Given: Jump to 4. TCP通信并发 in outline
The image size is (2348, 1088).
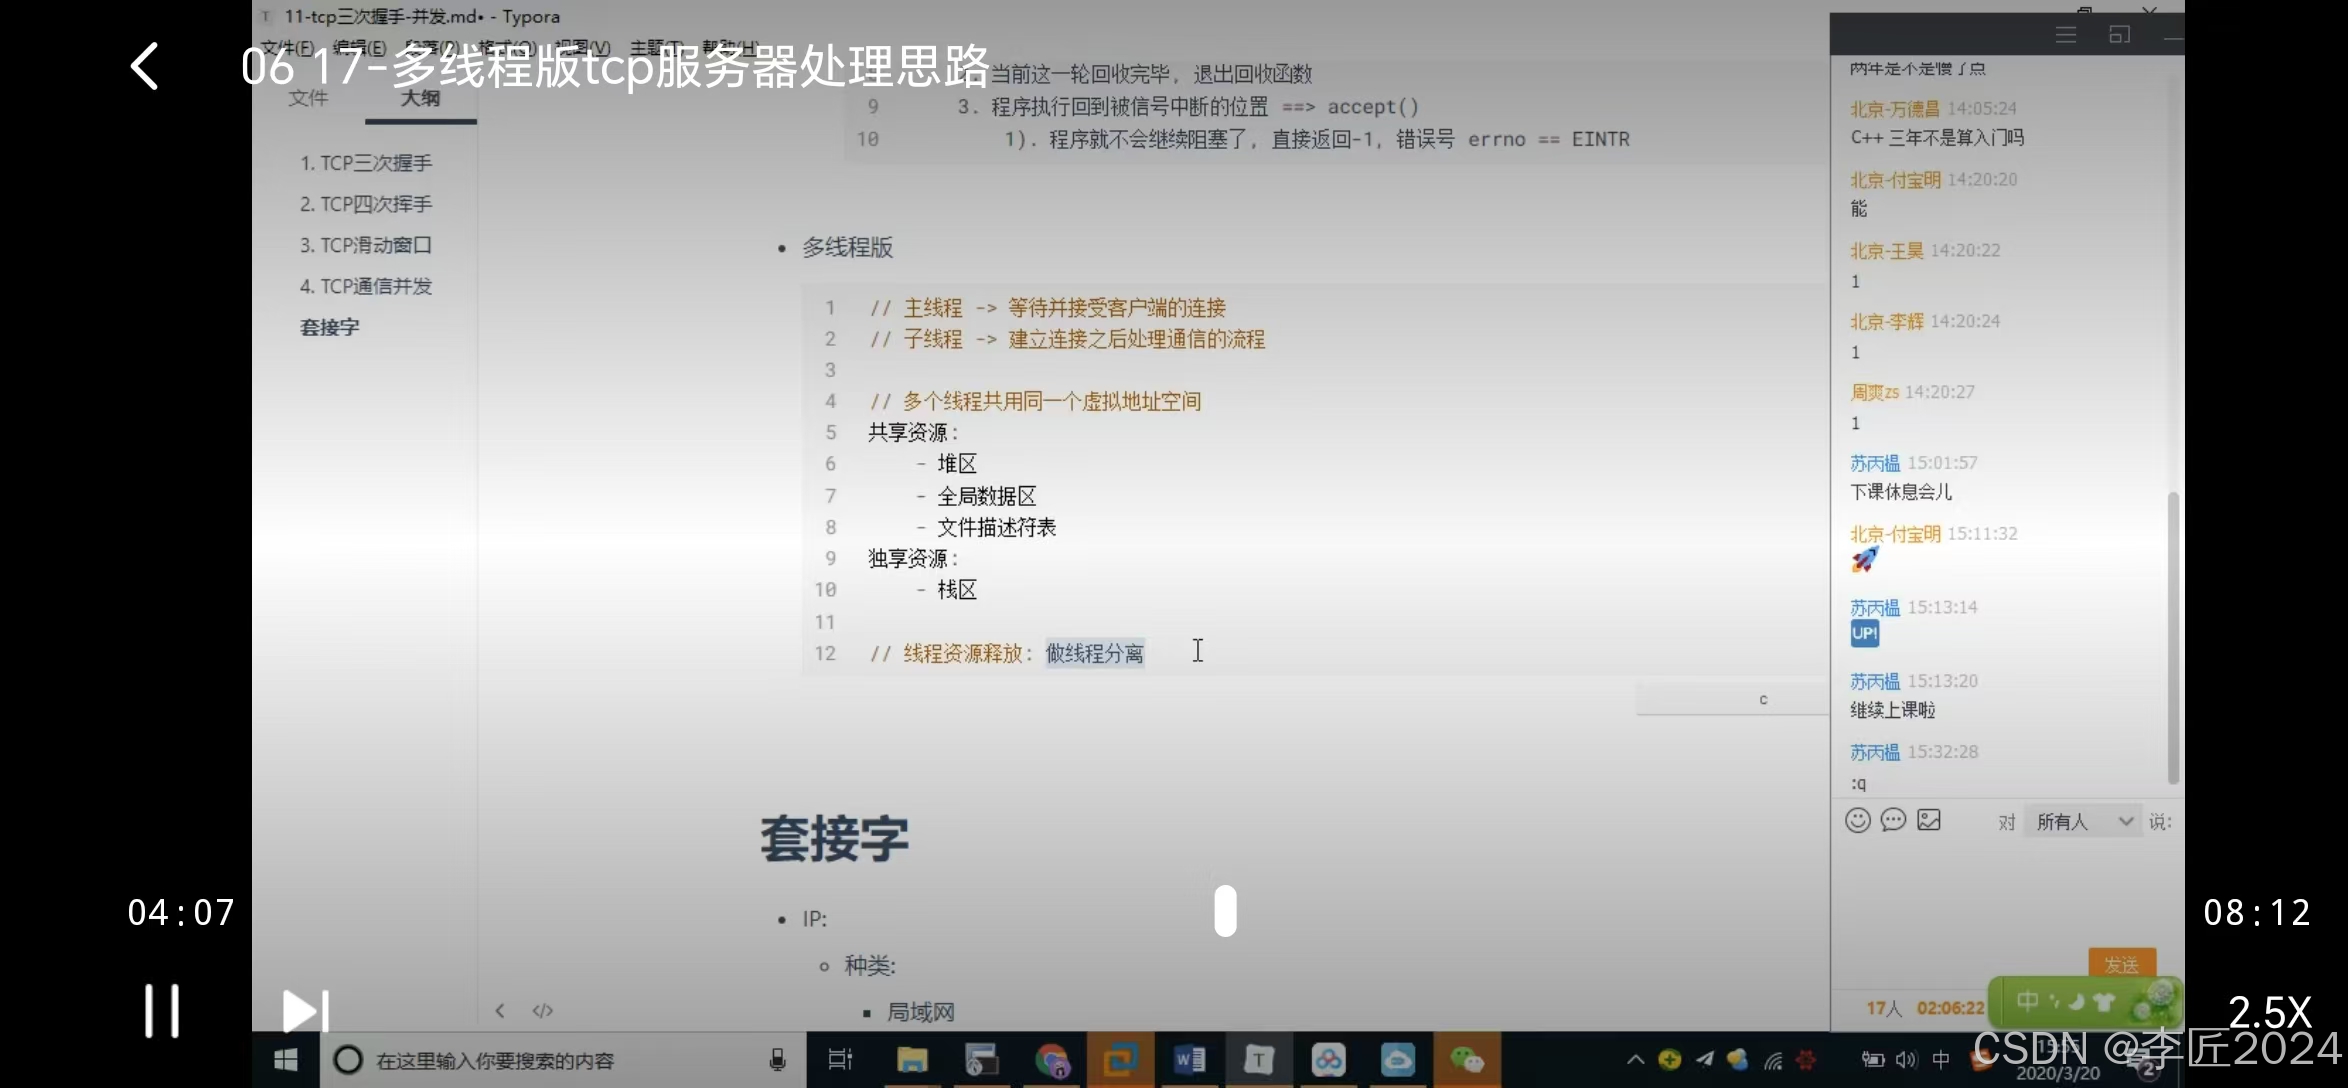Looking at the screenshot, I should tap(366, 286).
